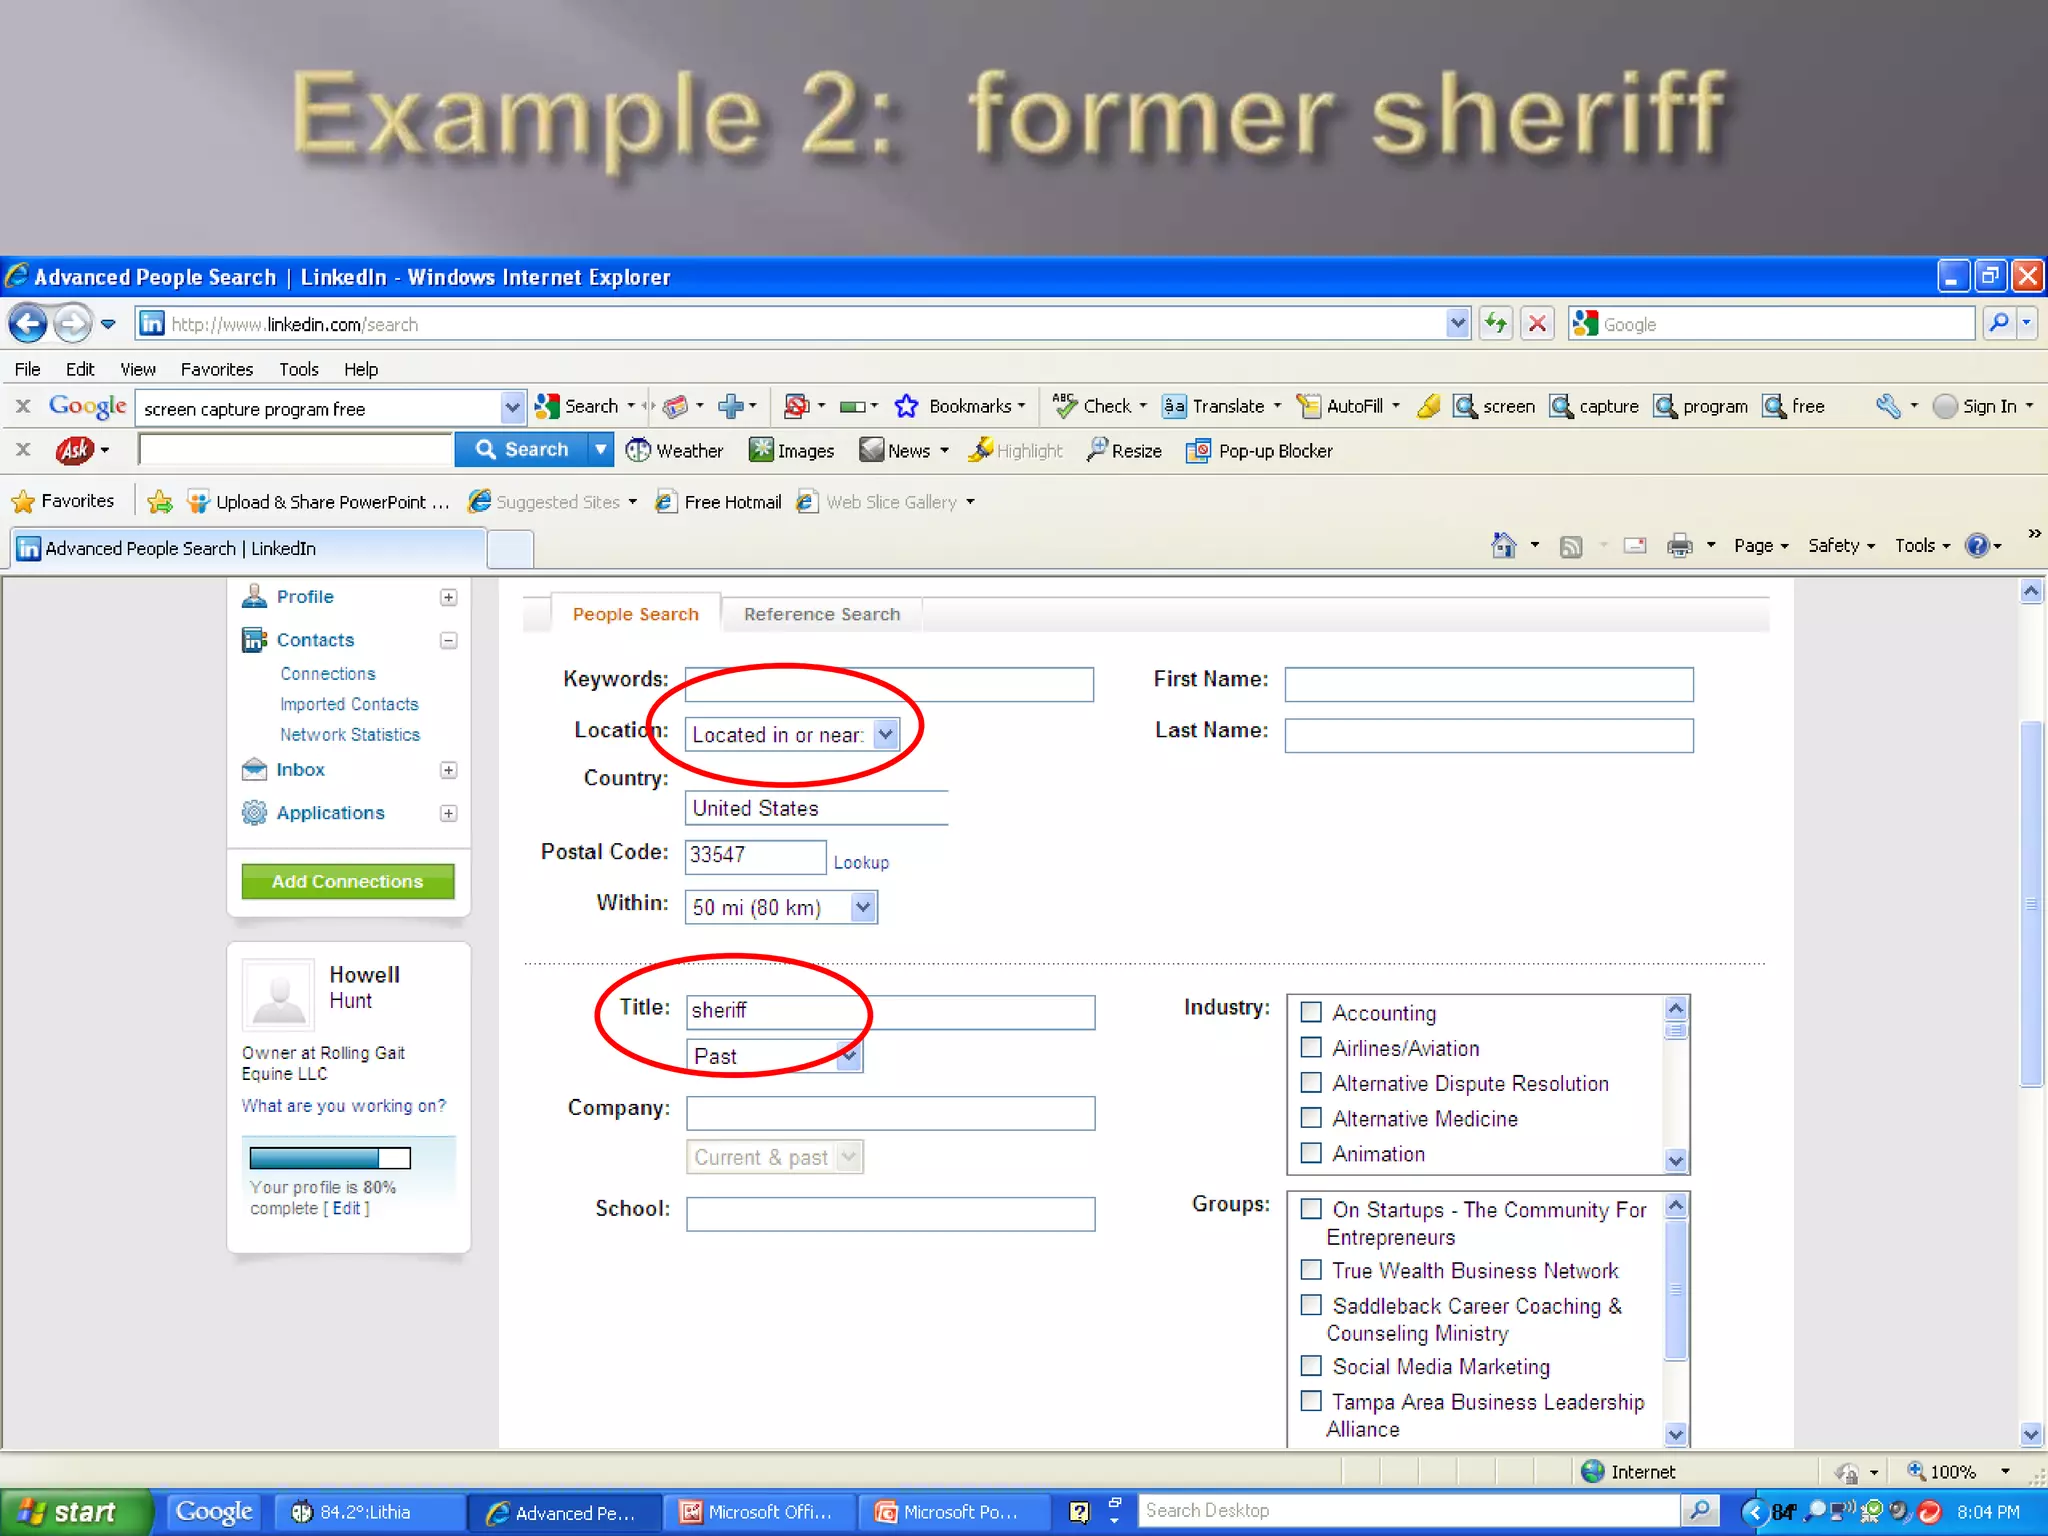Click the browser search magnifier icon
The width and height of the screenshot is (2048, 1536).
tap(1998, 323)
